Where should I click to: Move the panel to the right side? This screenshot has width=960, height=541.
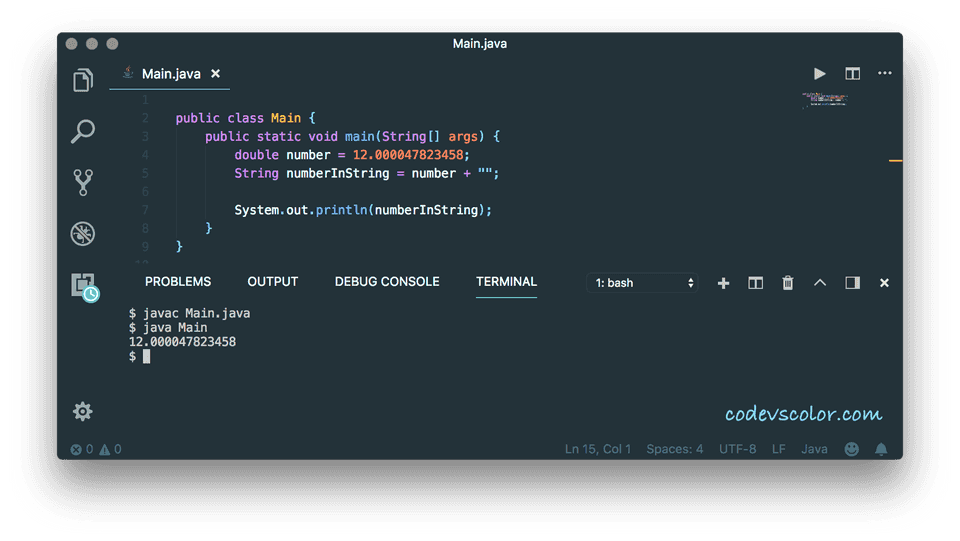(x=852, y=283)
